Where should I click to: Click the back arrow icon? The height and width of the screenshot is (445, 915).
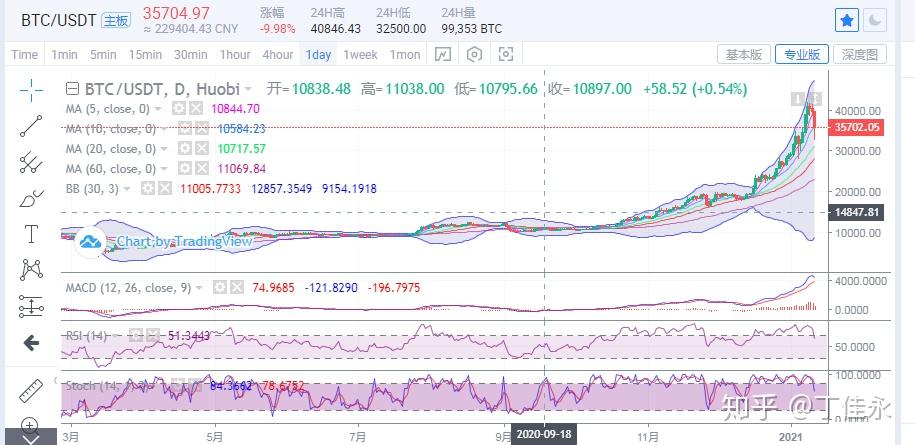point(31,343)
